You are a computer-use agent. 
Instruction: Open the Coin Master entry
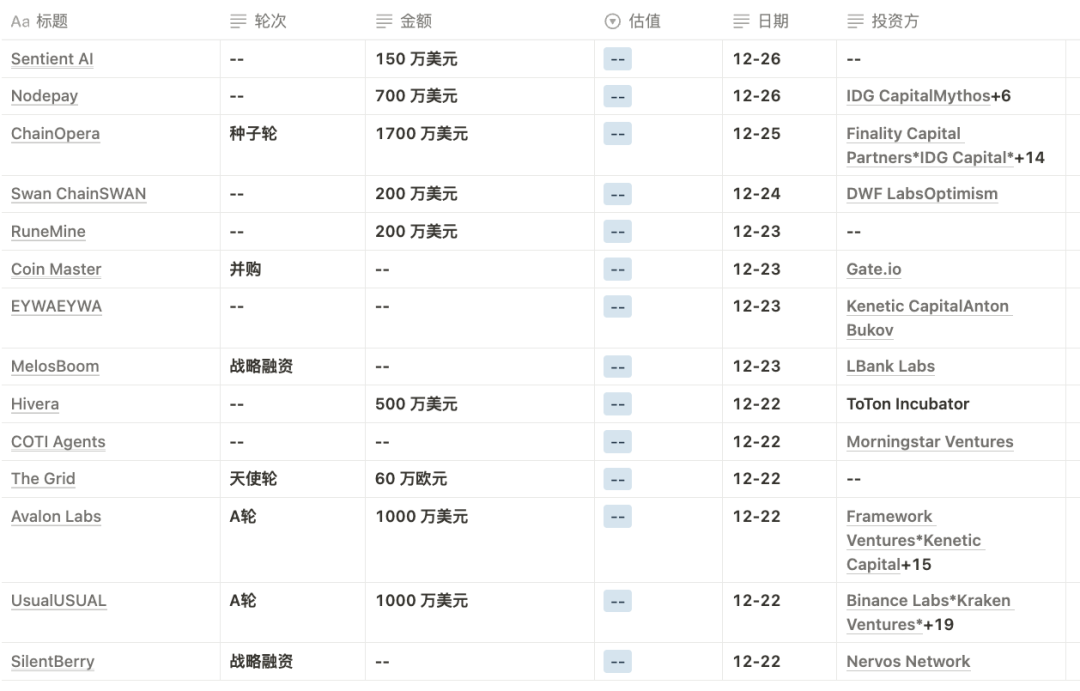pyautogui.click(x=56, y=269)
